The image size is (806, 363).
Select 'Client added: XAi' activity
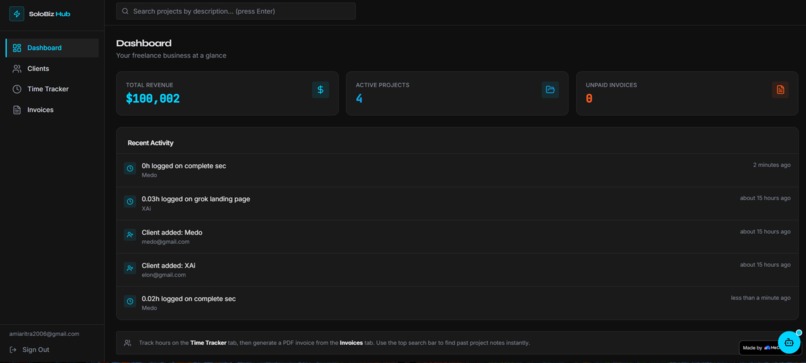tap(457, 270)
